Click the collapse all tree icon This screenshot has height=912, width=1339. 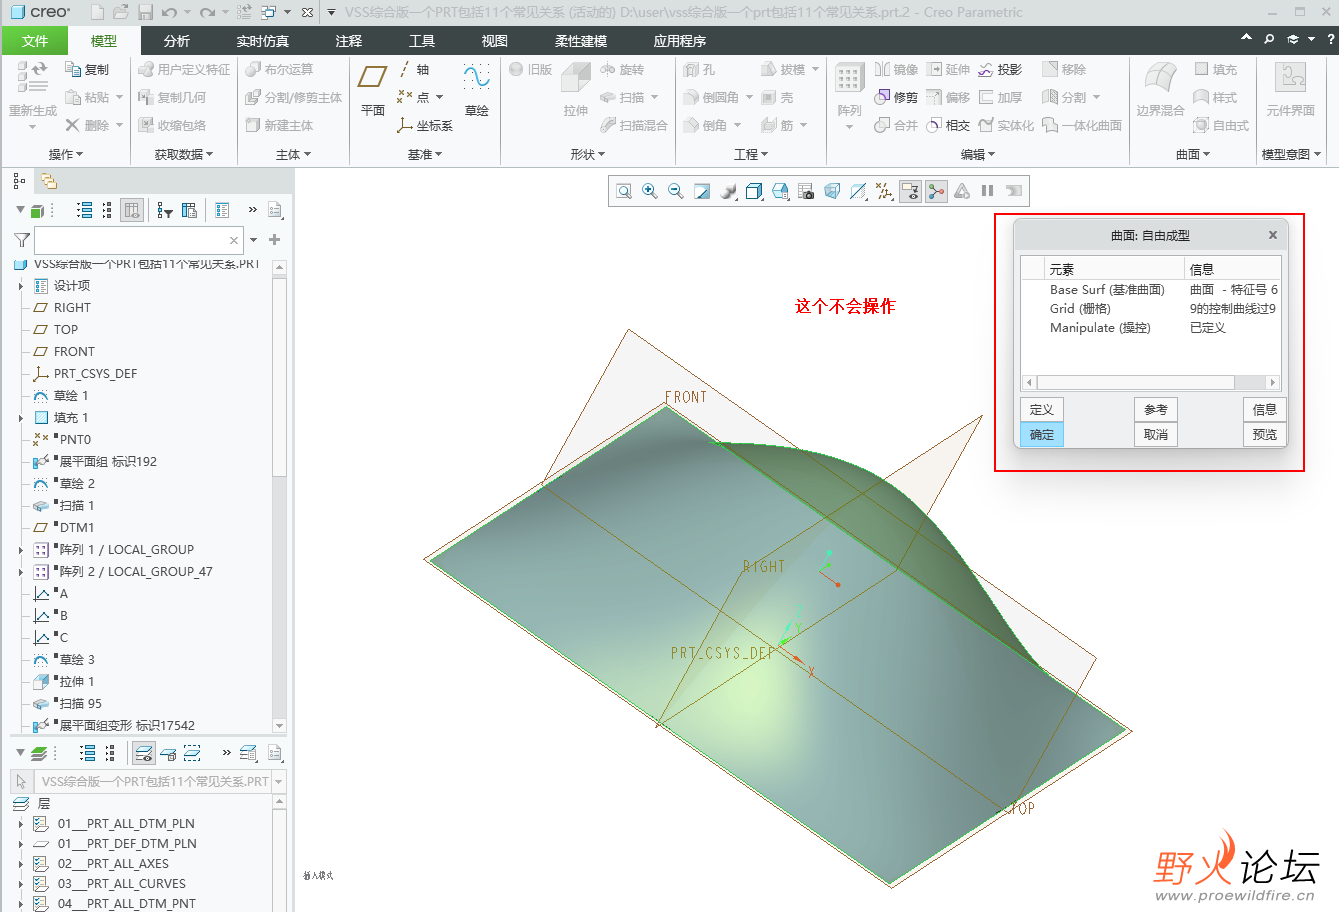click(107, 210)
